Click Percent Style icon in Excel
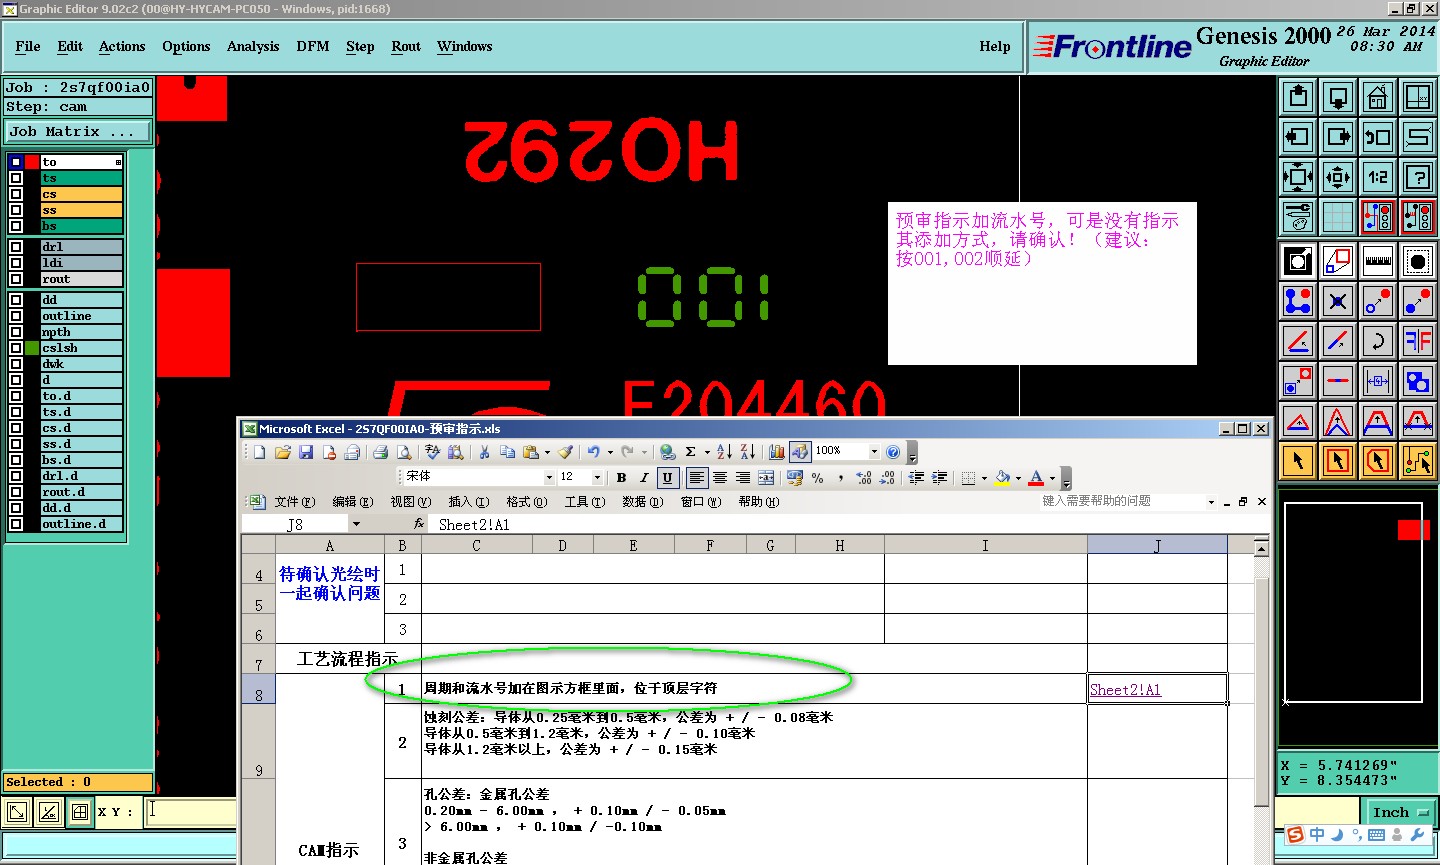1440x865 pixels. tap(818, 478)
